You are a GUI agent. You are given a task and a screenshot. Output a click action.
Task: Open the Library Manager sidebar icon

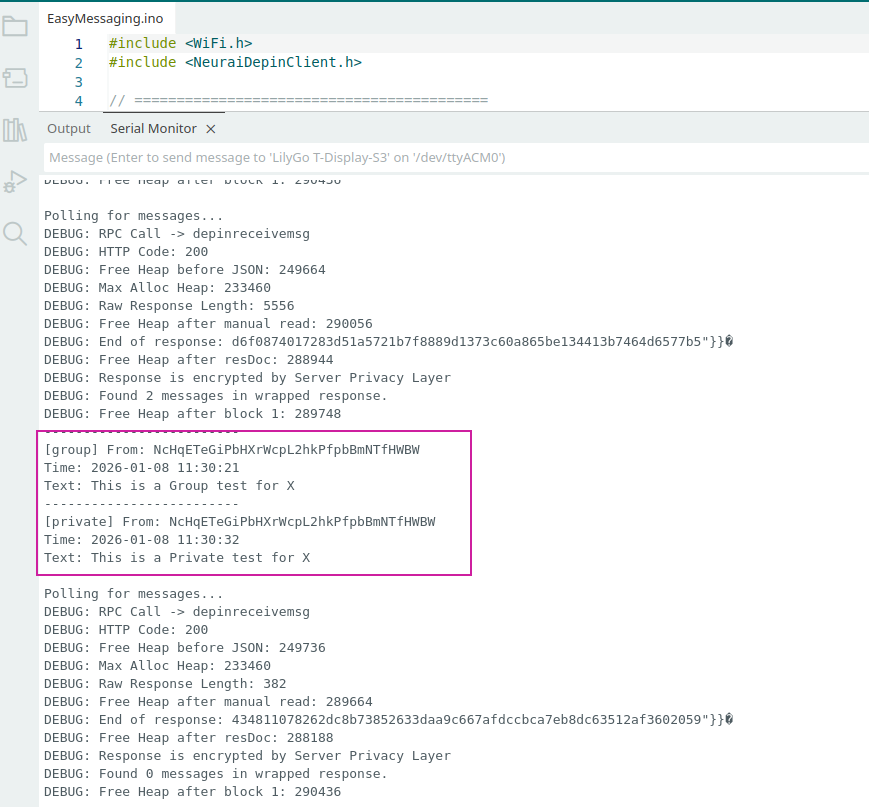[x=15, y=130]
